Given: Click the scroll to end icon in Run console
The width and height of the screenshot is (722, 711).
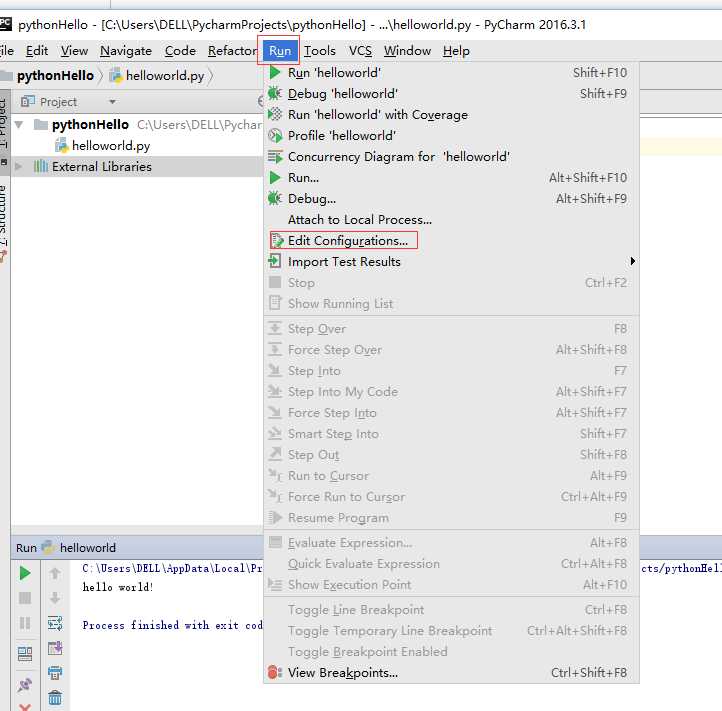Looking at the screenshot, I should click(x=55, y=648).
